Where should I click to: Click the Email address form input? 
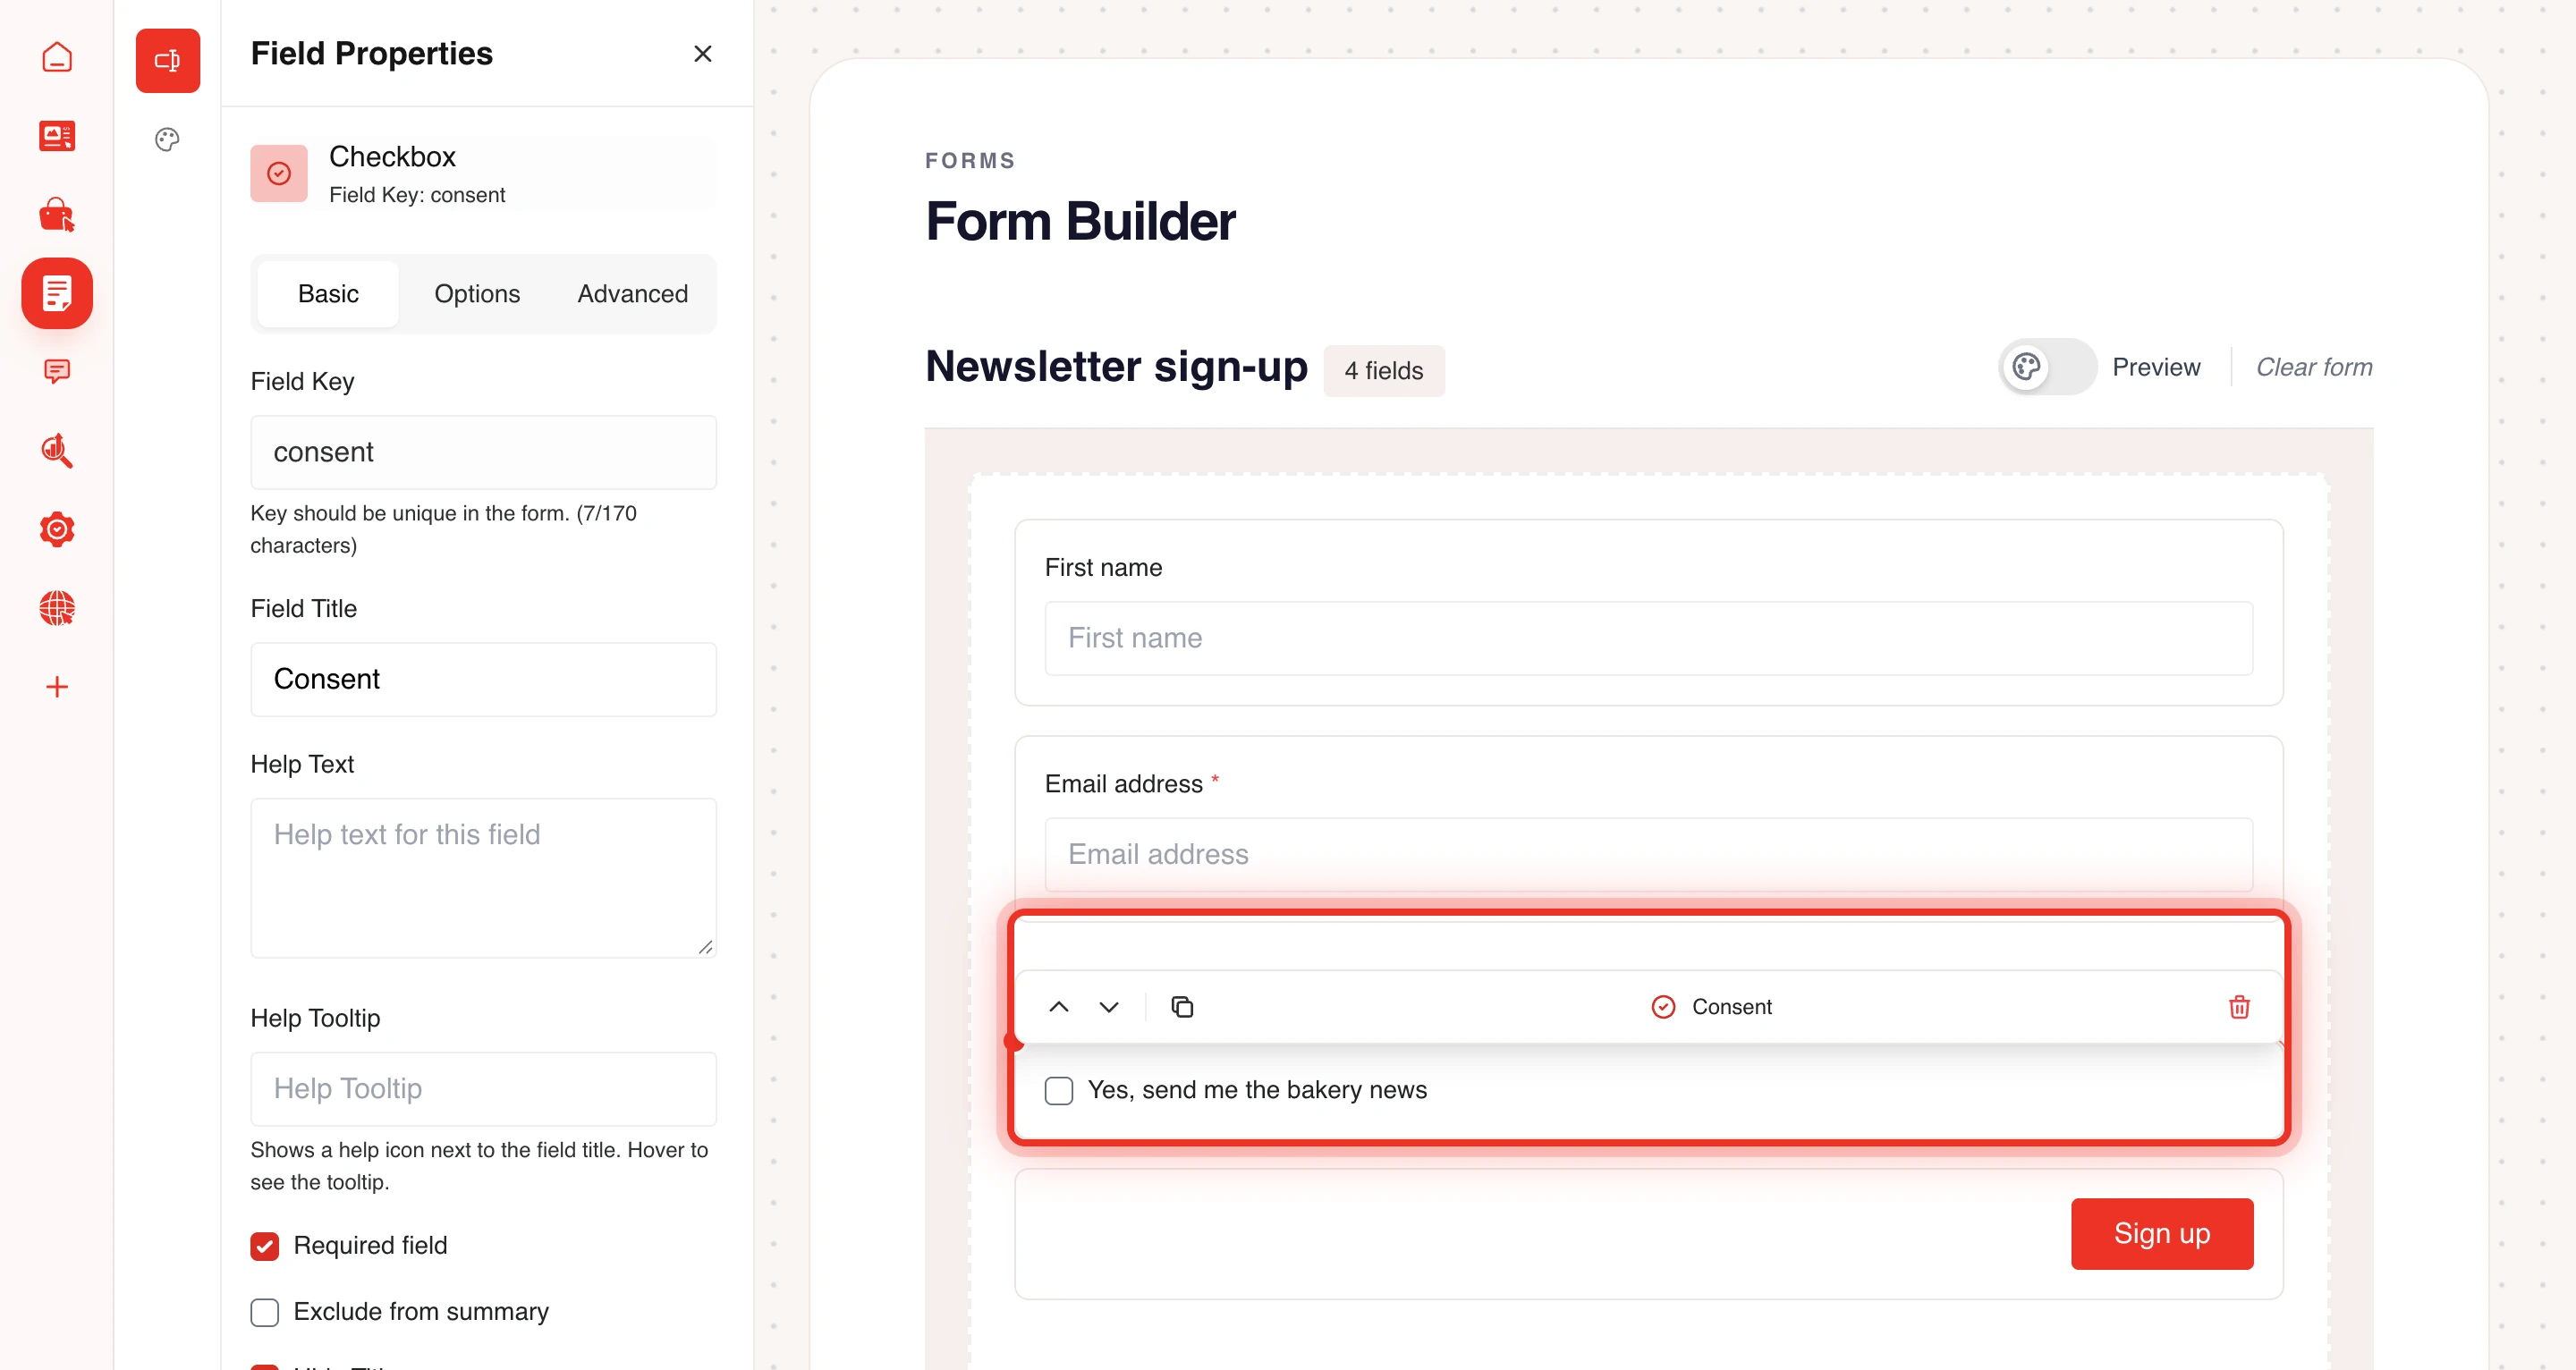click(1648, 854)
